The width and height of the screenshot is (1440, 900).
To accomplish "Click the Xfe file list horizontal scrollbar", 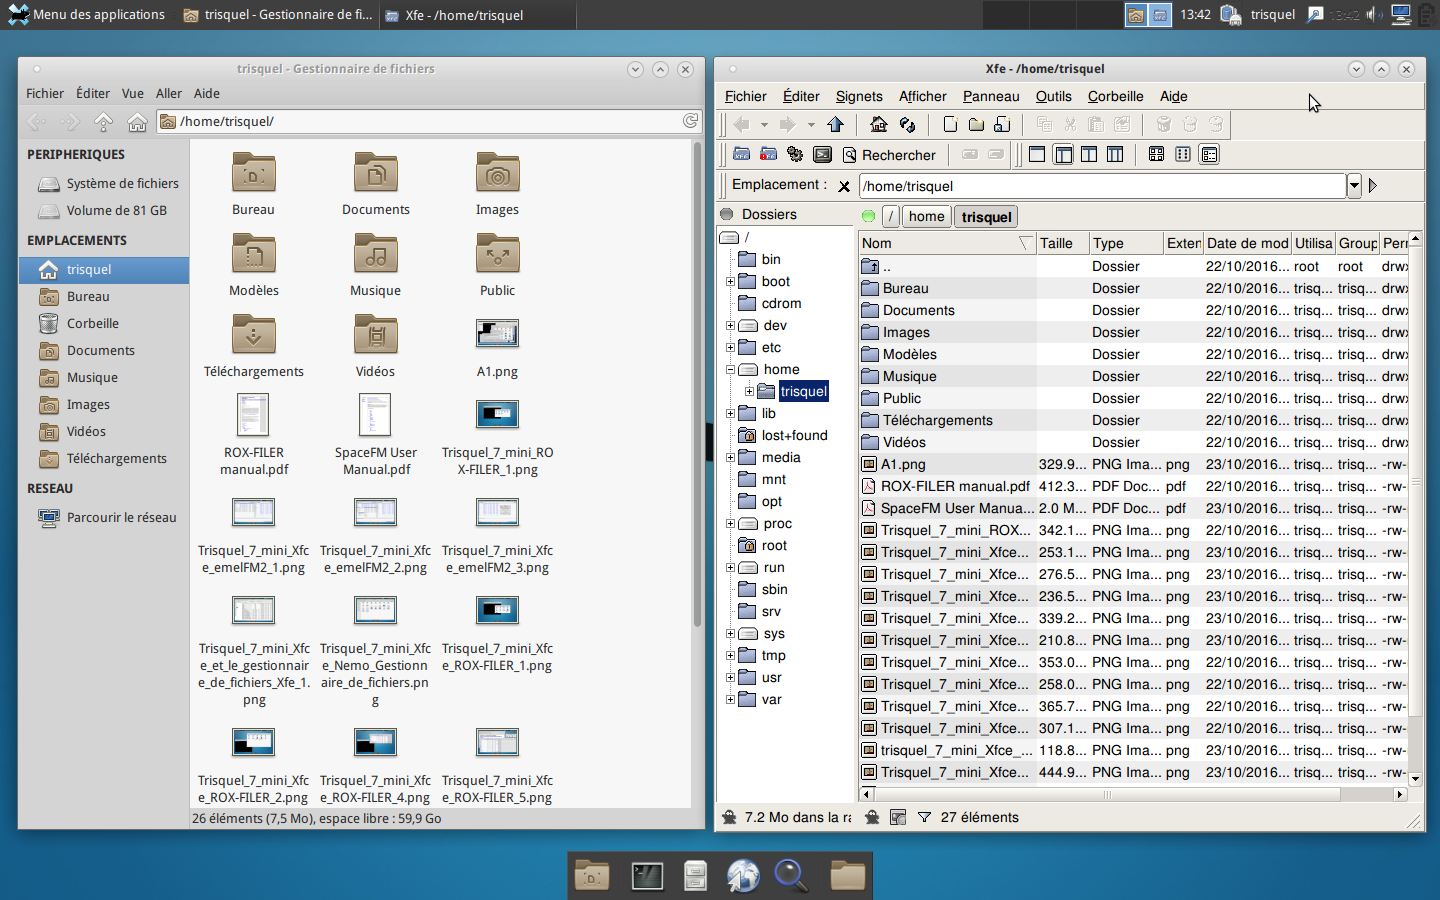I will (1107, 795).
